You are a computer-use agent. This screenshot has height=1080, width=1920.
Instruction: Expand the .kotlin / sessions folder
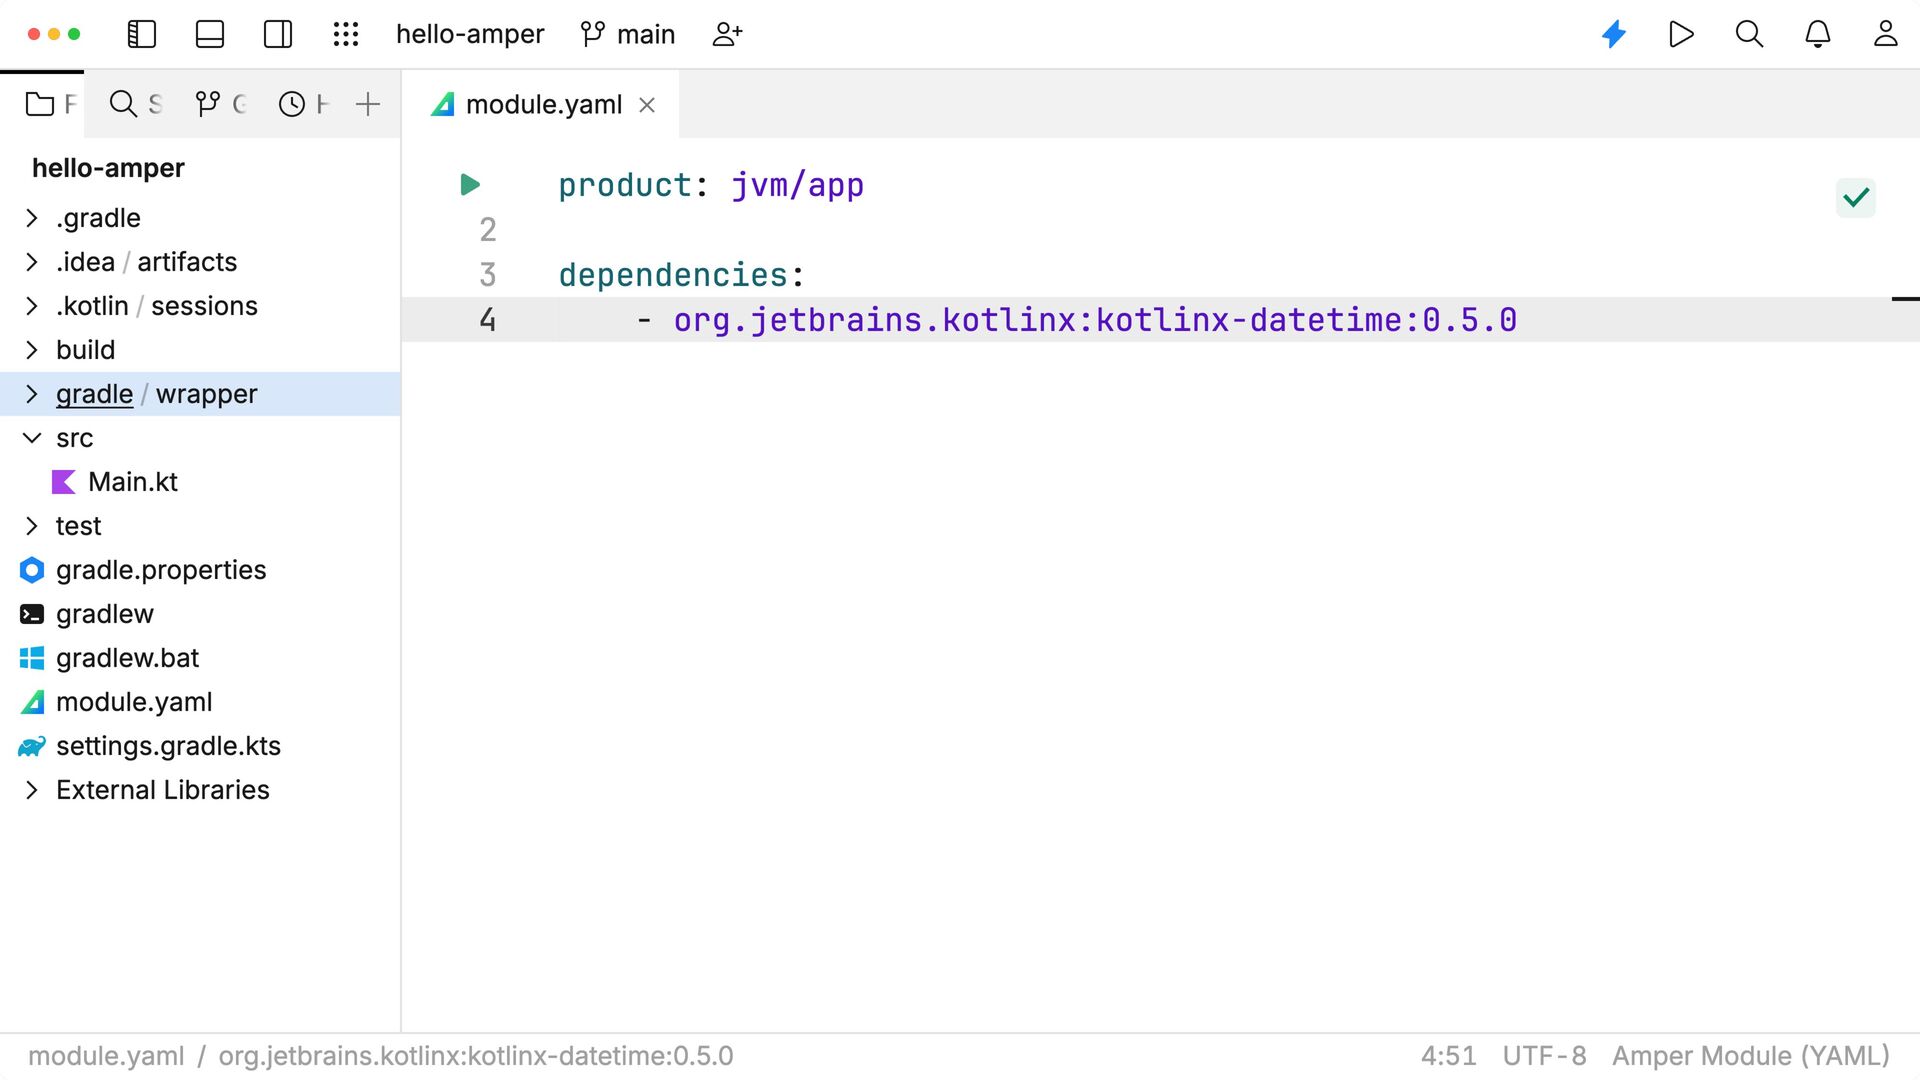point(32,306)
